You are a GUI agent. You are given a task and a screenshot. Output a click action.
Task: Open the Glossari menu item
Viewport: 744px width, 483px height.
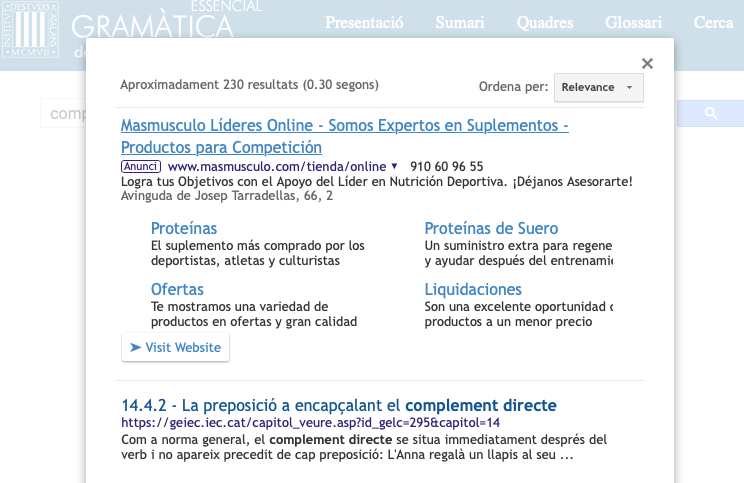point(633,22)
